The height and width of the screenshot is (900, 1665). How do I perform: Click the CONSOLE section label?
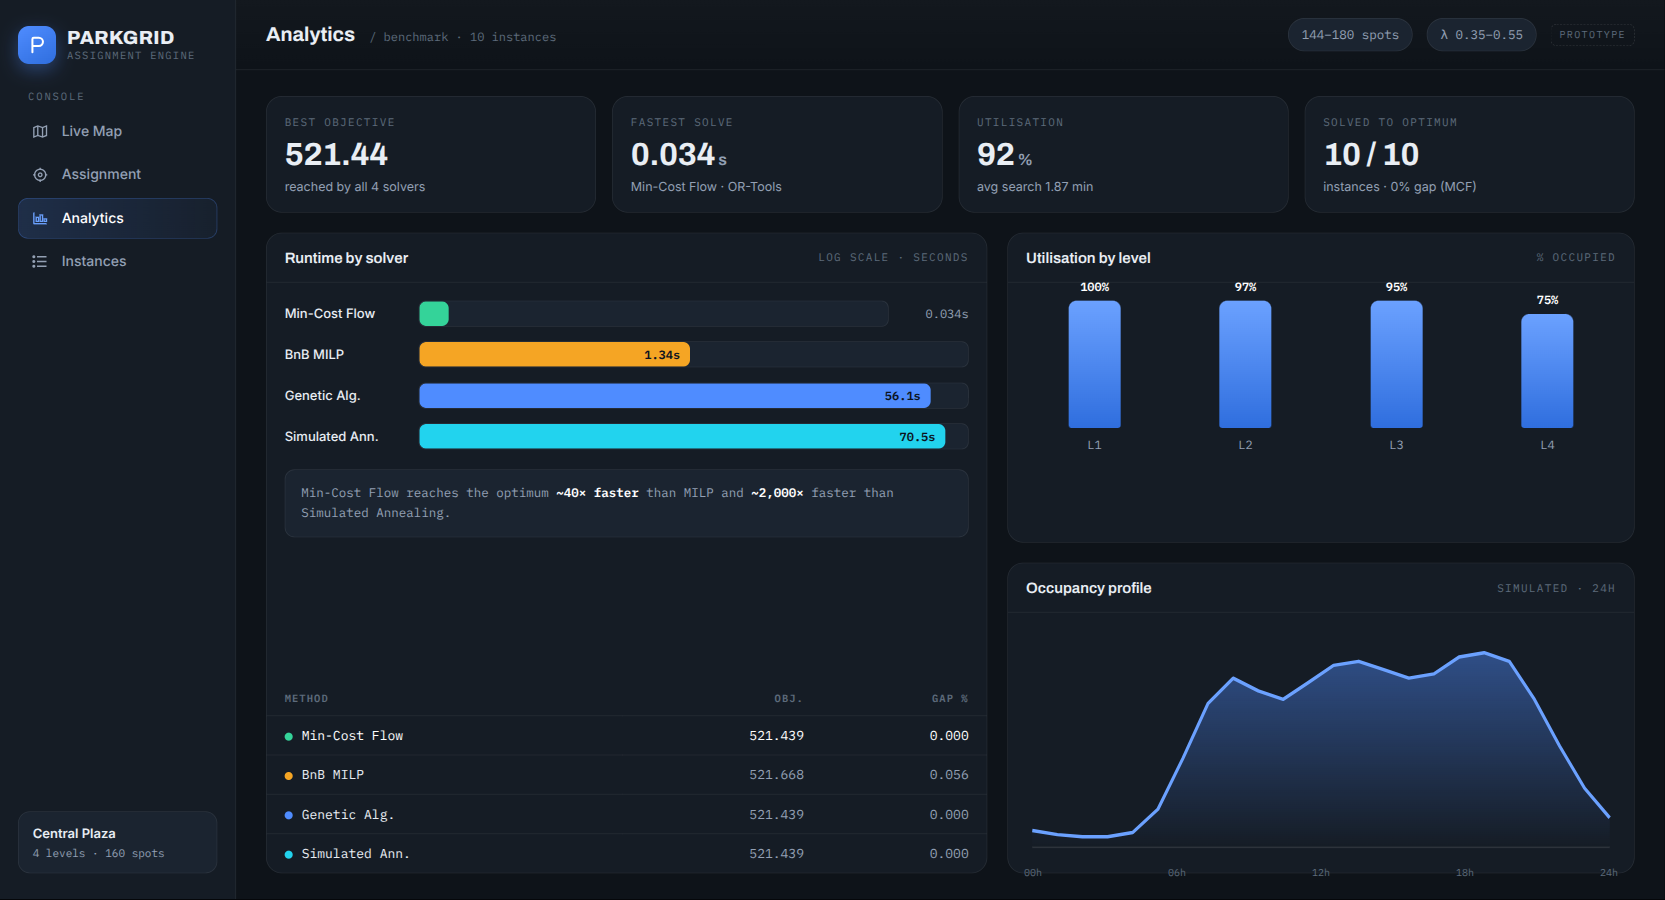[x=56, y=97]
